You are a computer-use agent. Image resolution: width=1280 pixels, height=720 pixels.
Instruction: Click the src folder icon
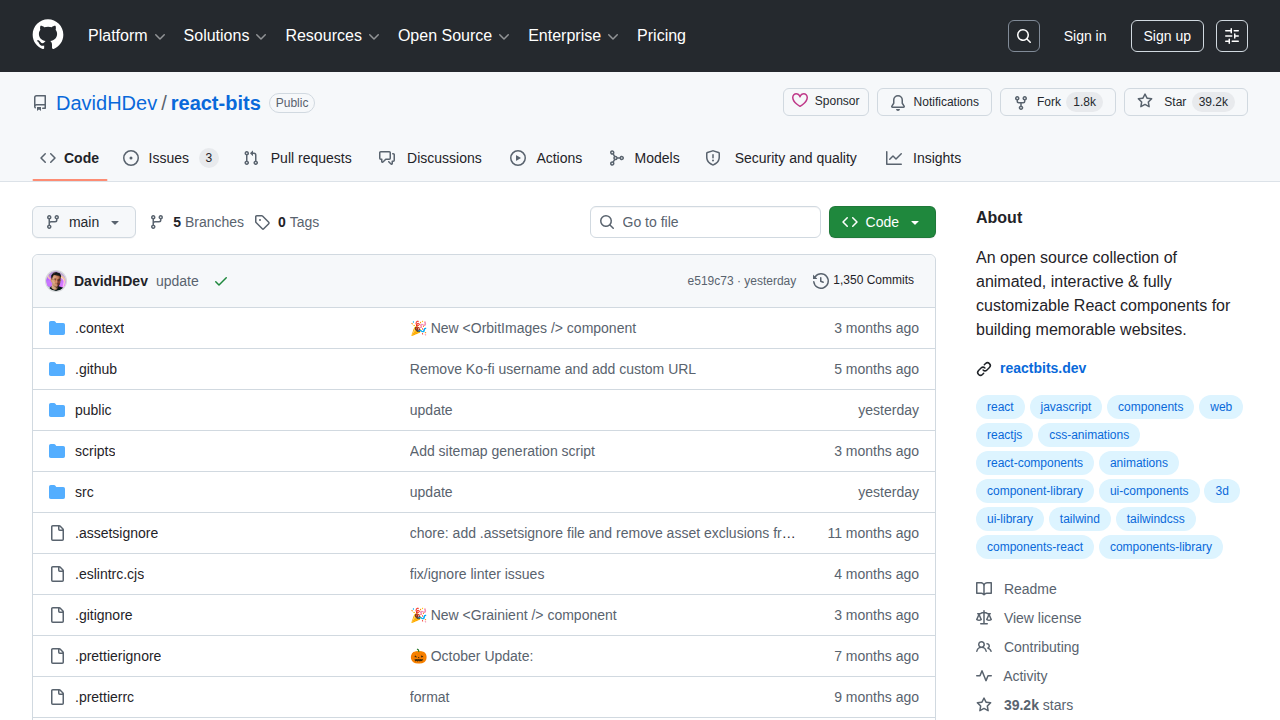[57, 492]
